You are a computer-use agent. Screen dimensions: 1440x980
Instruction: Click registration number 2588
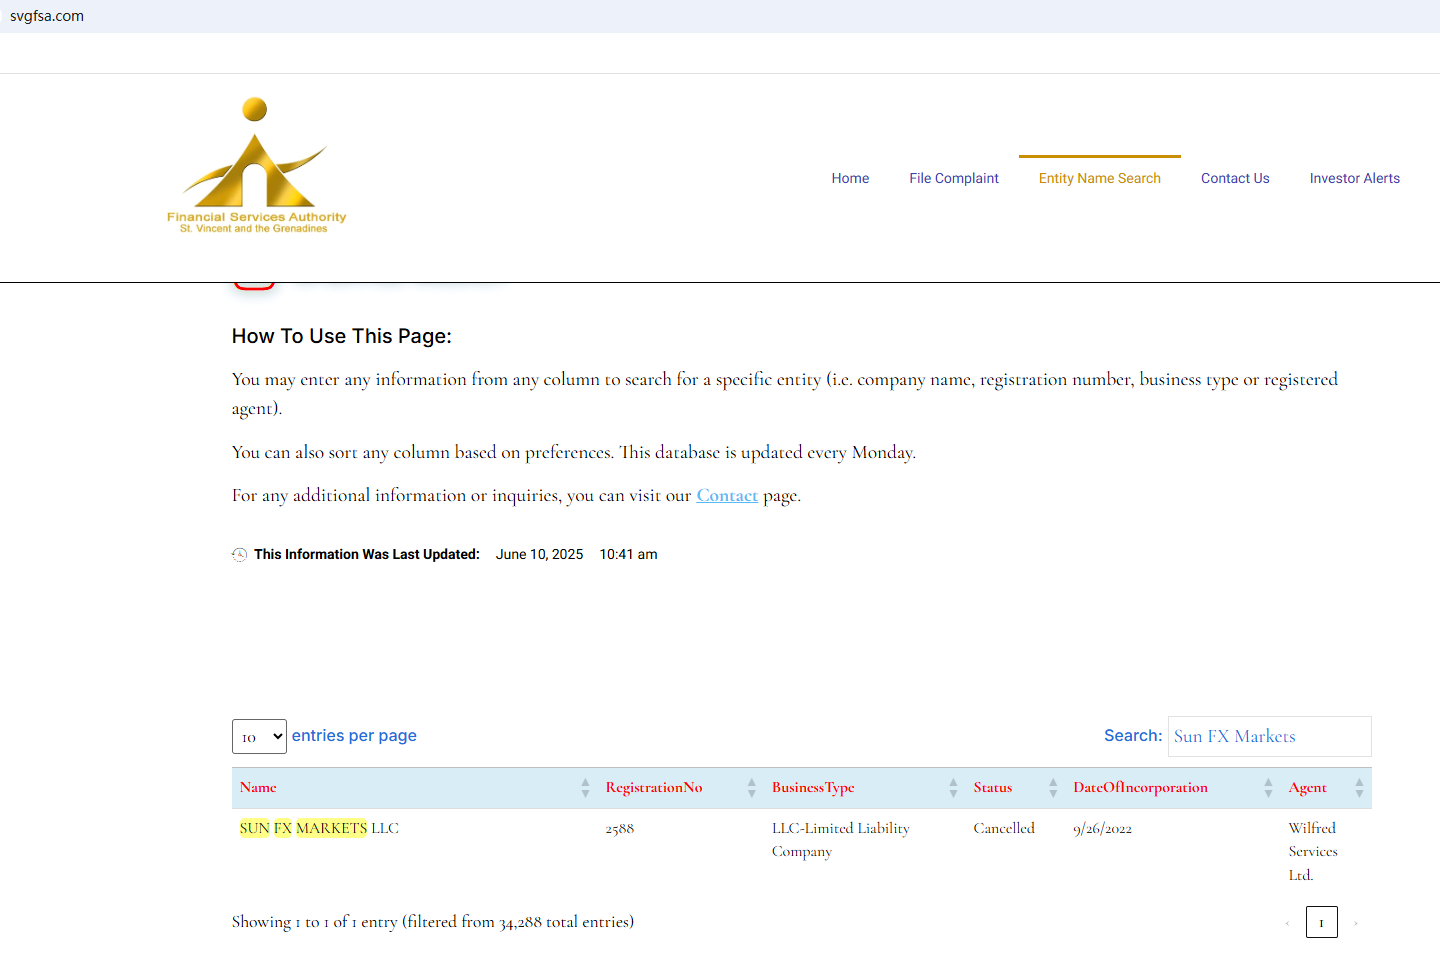[x=620, y=829]
